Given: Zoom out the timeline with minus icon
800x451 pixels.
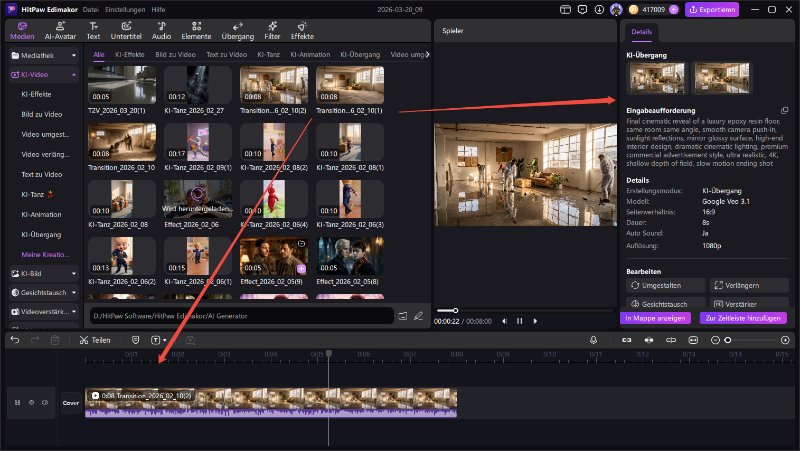Looking at the screenshot, I should [x=715, y=340].
